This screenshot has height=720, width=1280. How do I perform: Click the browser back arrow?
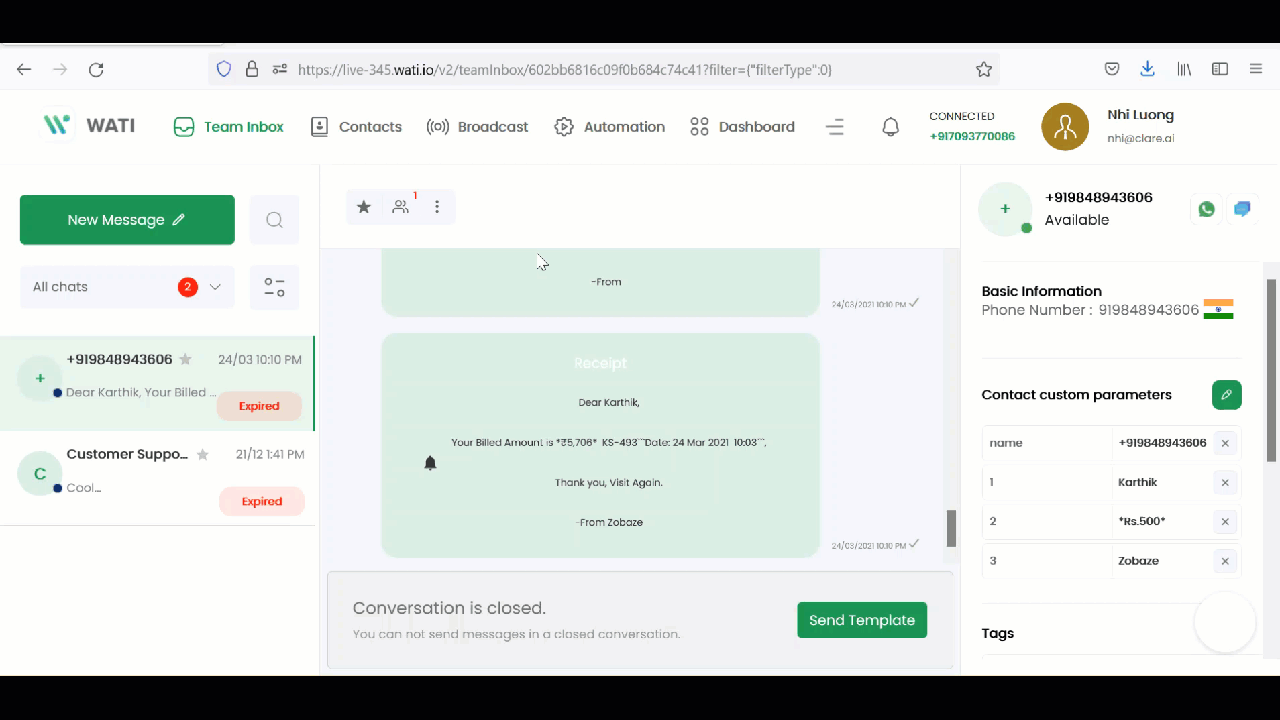pos(24,69)
